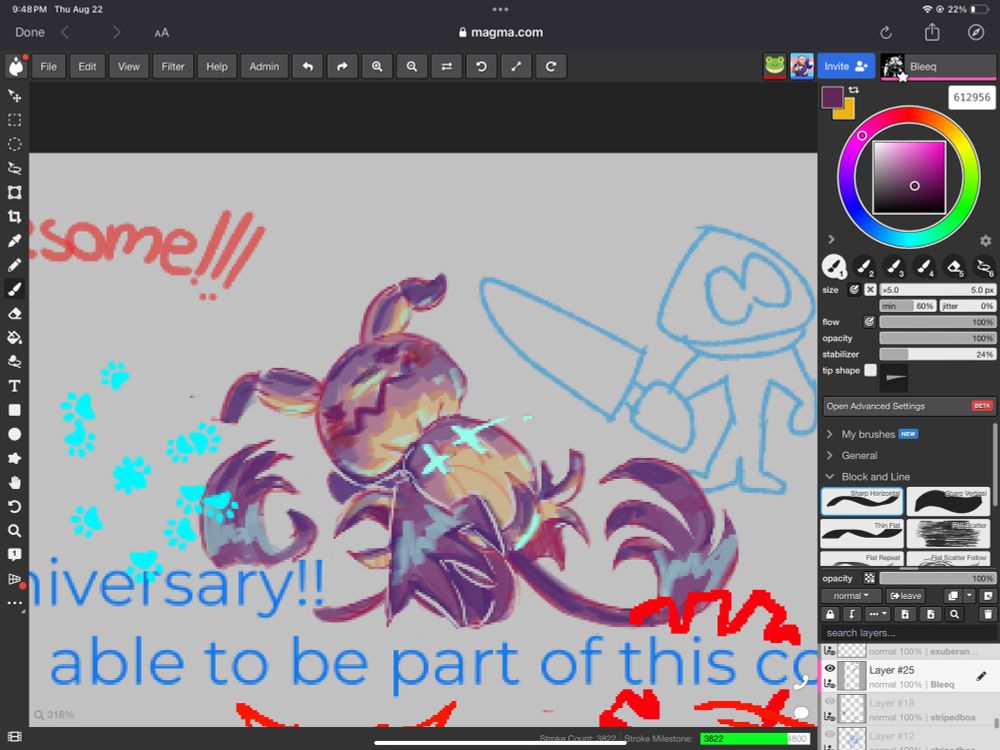Open the dropdown arrow next to duplicate layer

969,596
